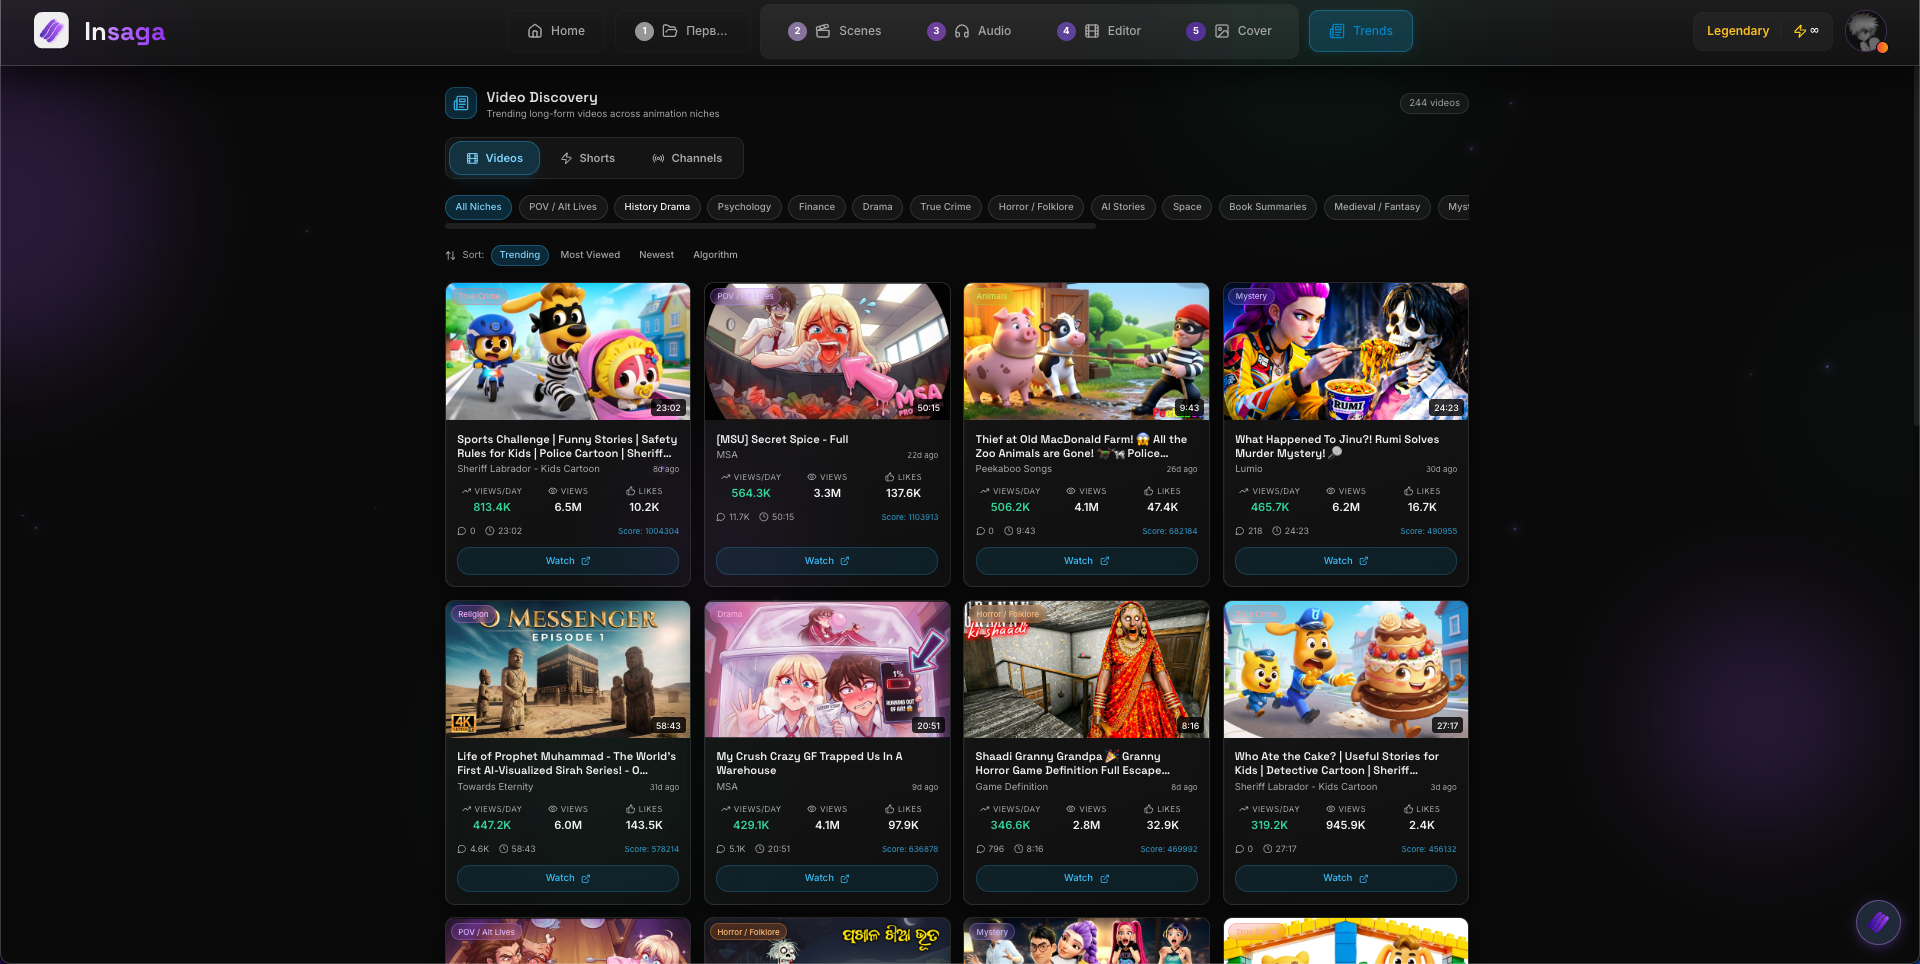Switch to the Videos view
Screen dimensions: 1920x964
tap(494, 158)
